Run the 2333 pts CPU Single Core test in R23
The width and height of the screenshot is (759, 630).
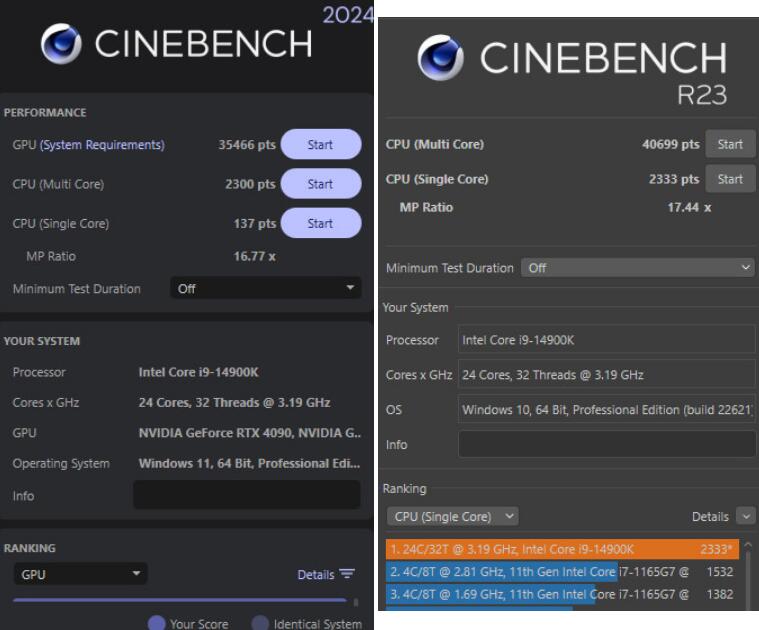[730, 179]
